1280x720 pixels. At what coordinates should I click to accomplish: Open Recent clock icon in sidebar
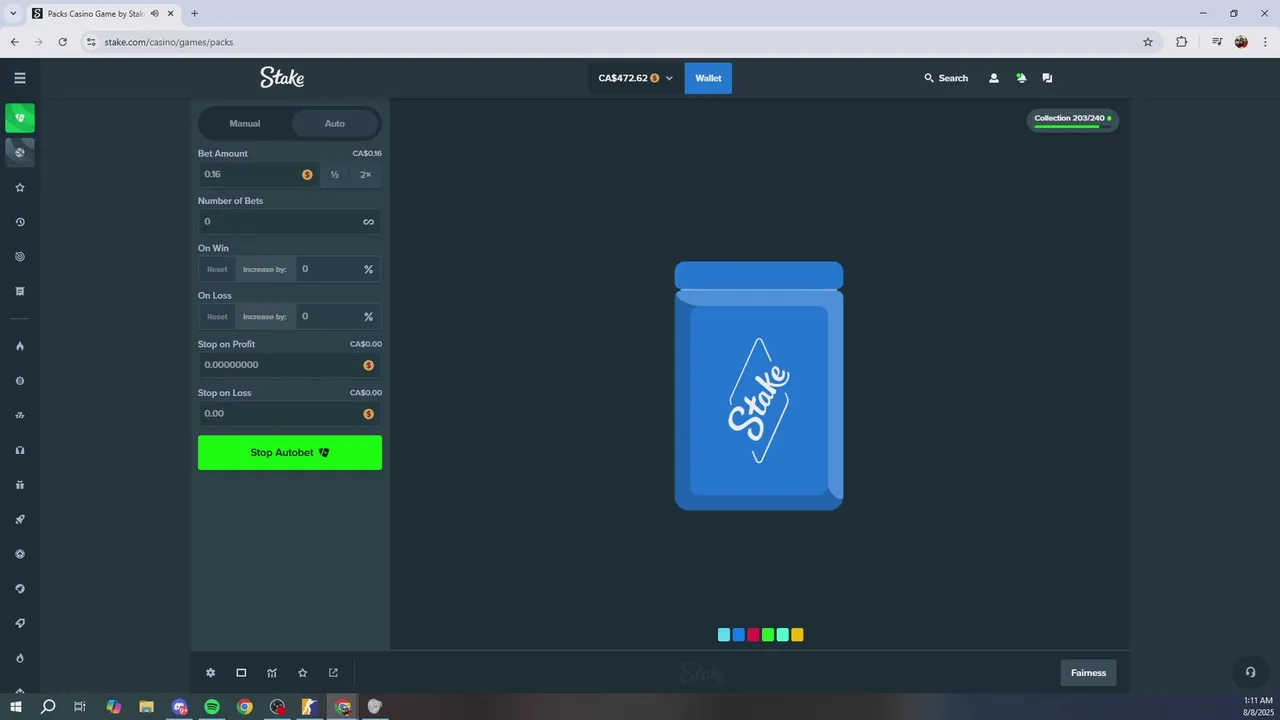coord(20,222)
